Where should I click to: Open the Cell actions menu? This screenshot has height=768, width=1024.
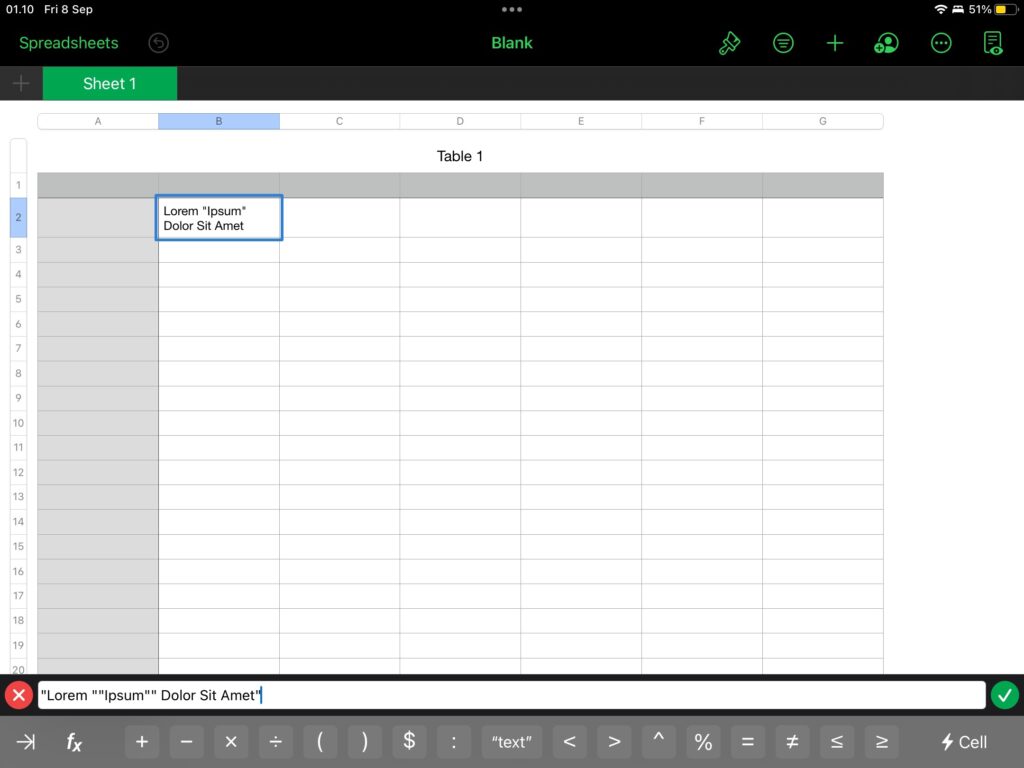(964, 742)
